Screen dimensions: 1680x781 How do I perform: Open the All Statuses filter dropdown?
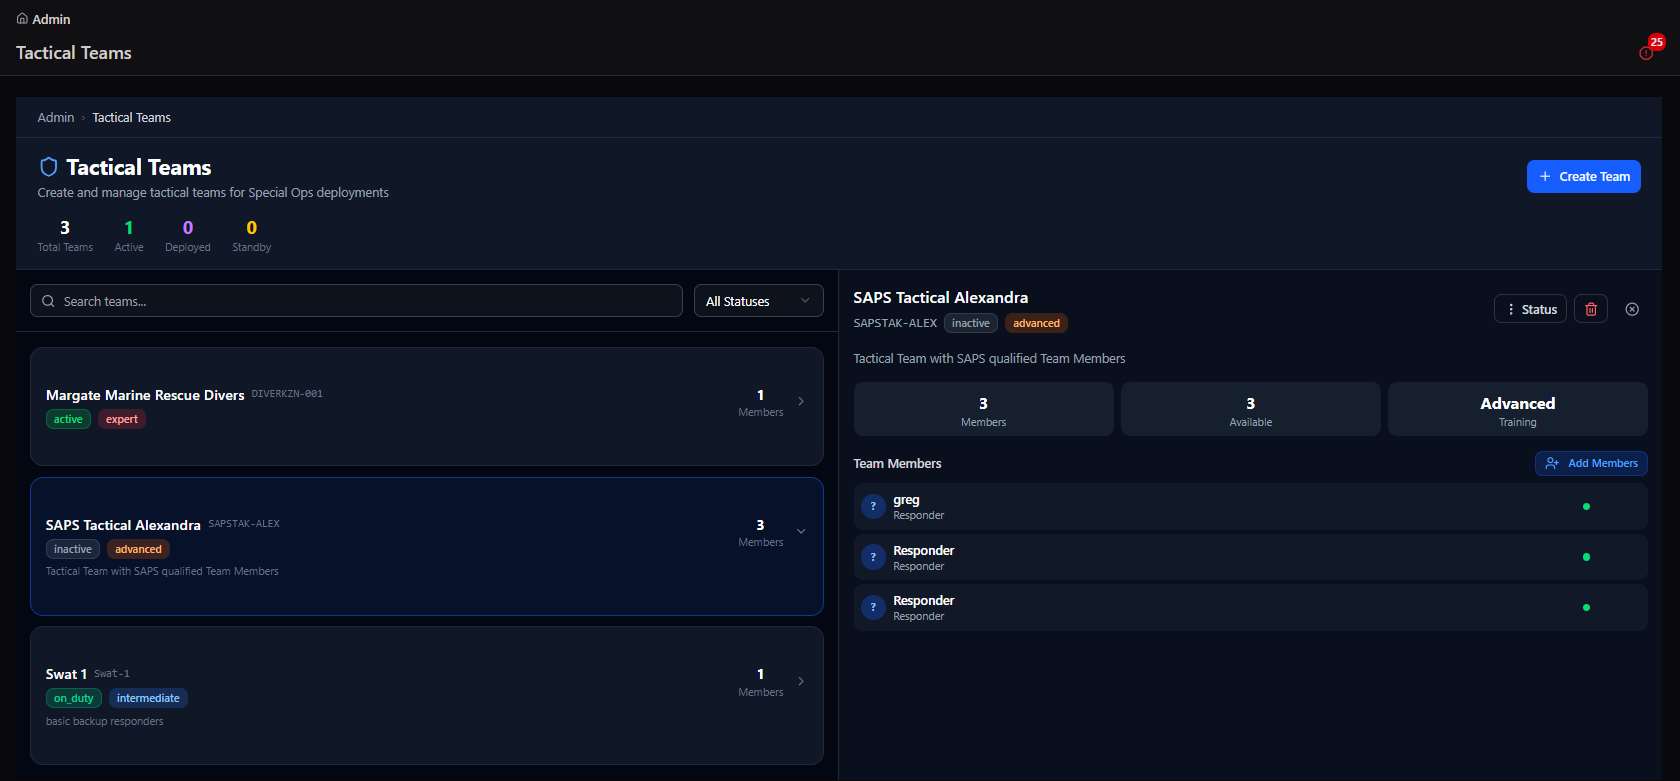(759, 301)
